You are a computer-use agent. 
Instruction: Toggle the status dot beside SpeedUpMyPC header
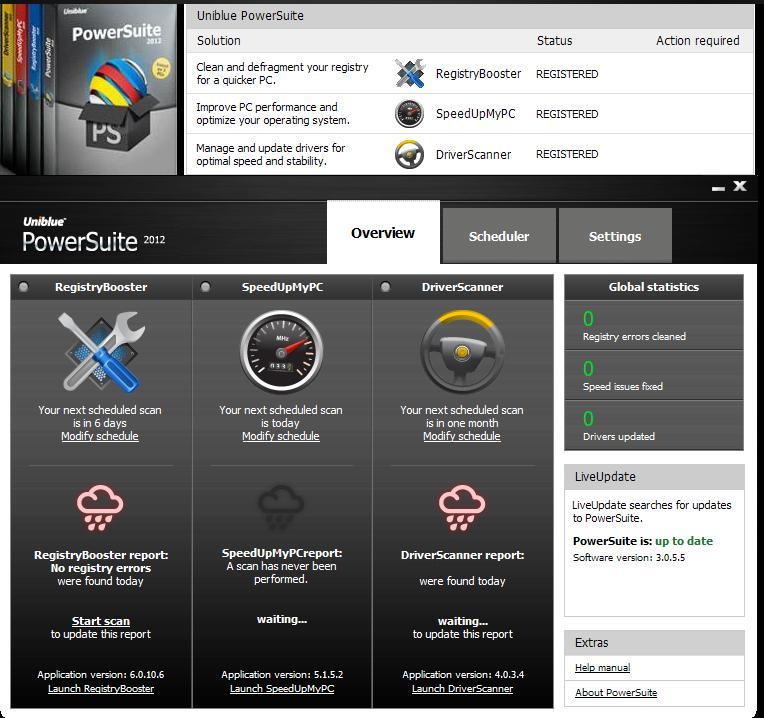tap(206, 287)
